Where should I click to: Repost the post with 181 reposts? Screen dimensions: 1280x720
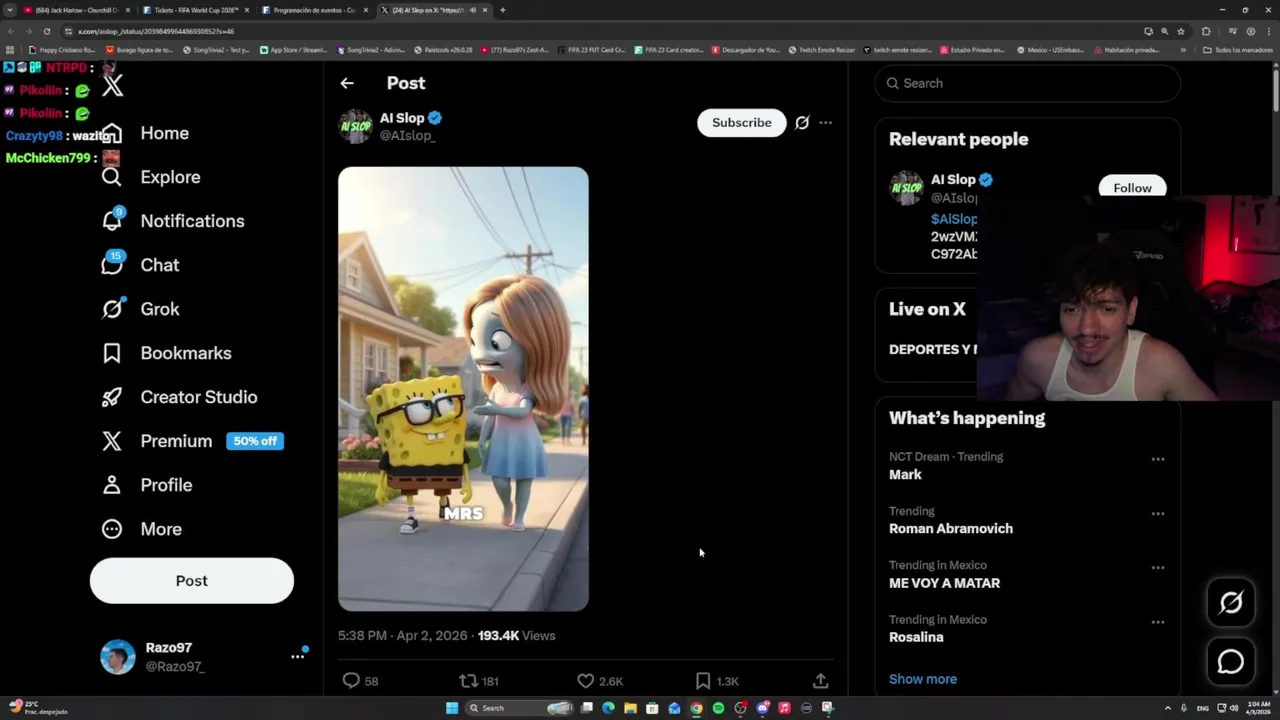pos(479,681)
